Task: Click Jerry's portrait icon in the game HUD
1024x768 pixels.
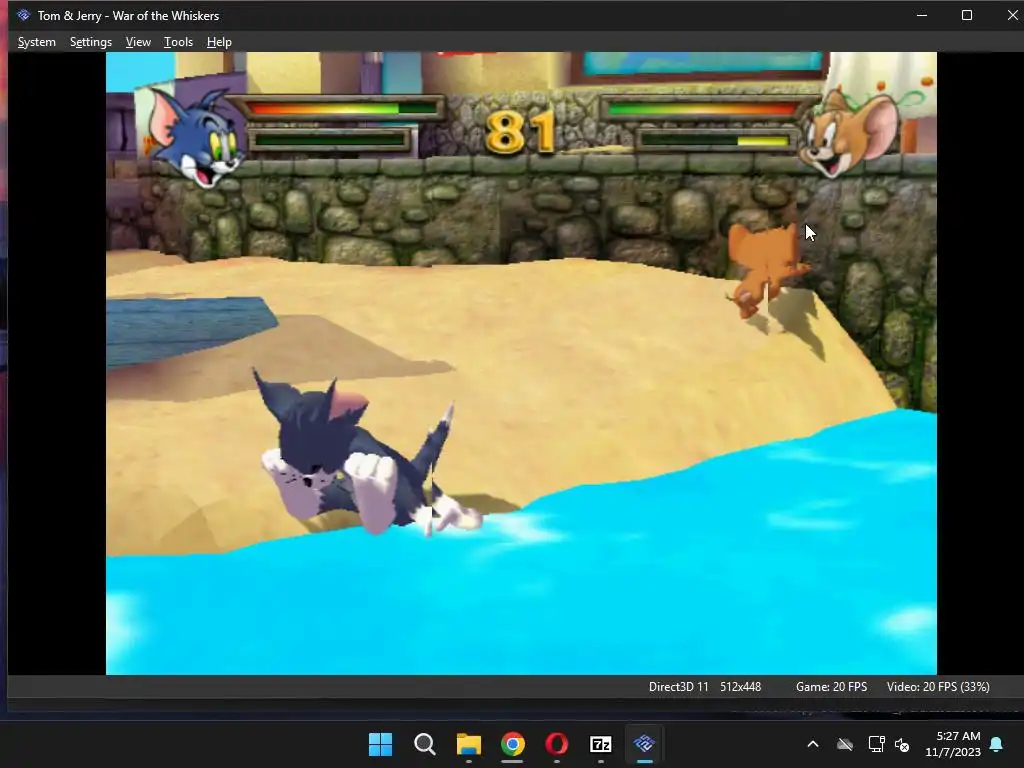Action: (x=851, y=133)
